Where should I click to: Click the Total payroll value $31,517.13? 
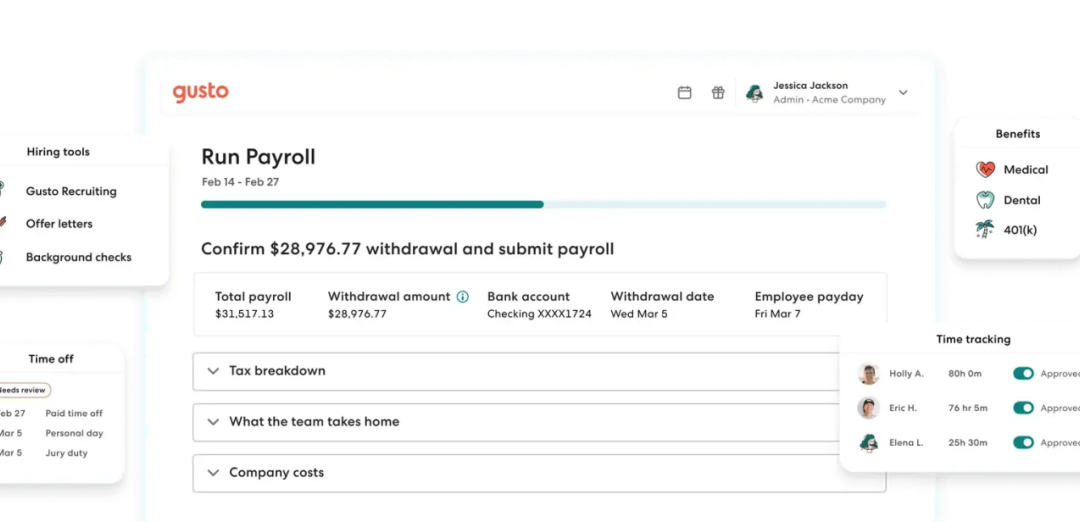click(244, 314)
